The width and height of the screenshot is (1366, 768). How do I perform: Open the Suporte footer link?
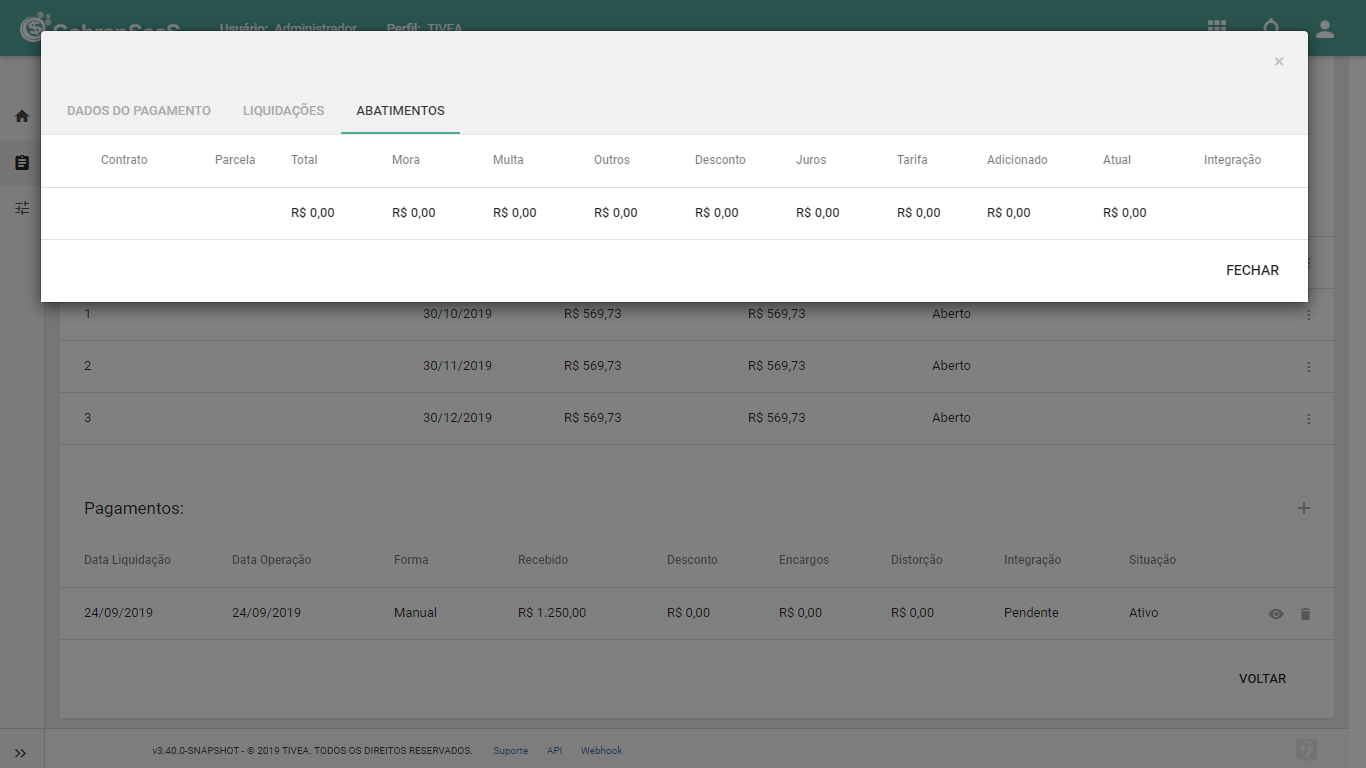tap(511, 751)
